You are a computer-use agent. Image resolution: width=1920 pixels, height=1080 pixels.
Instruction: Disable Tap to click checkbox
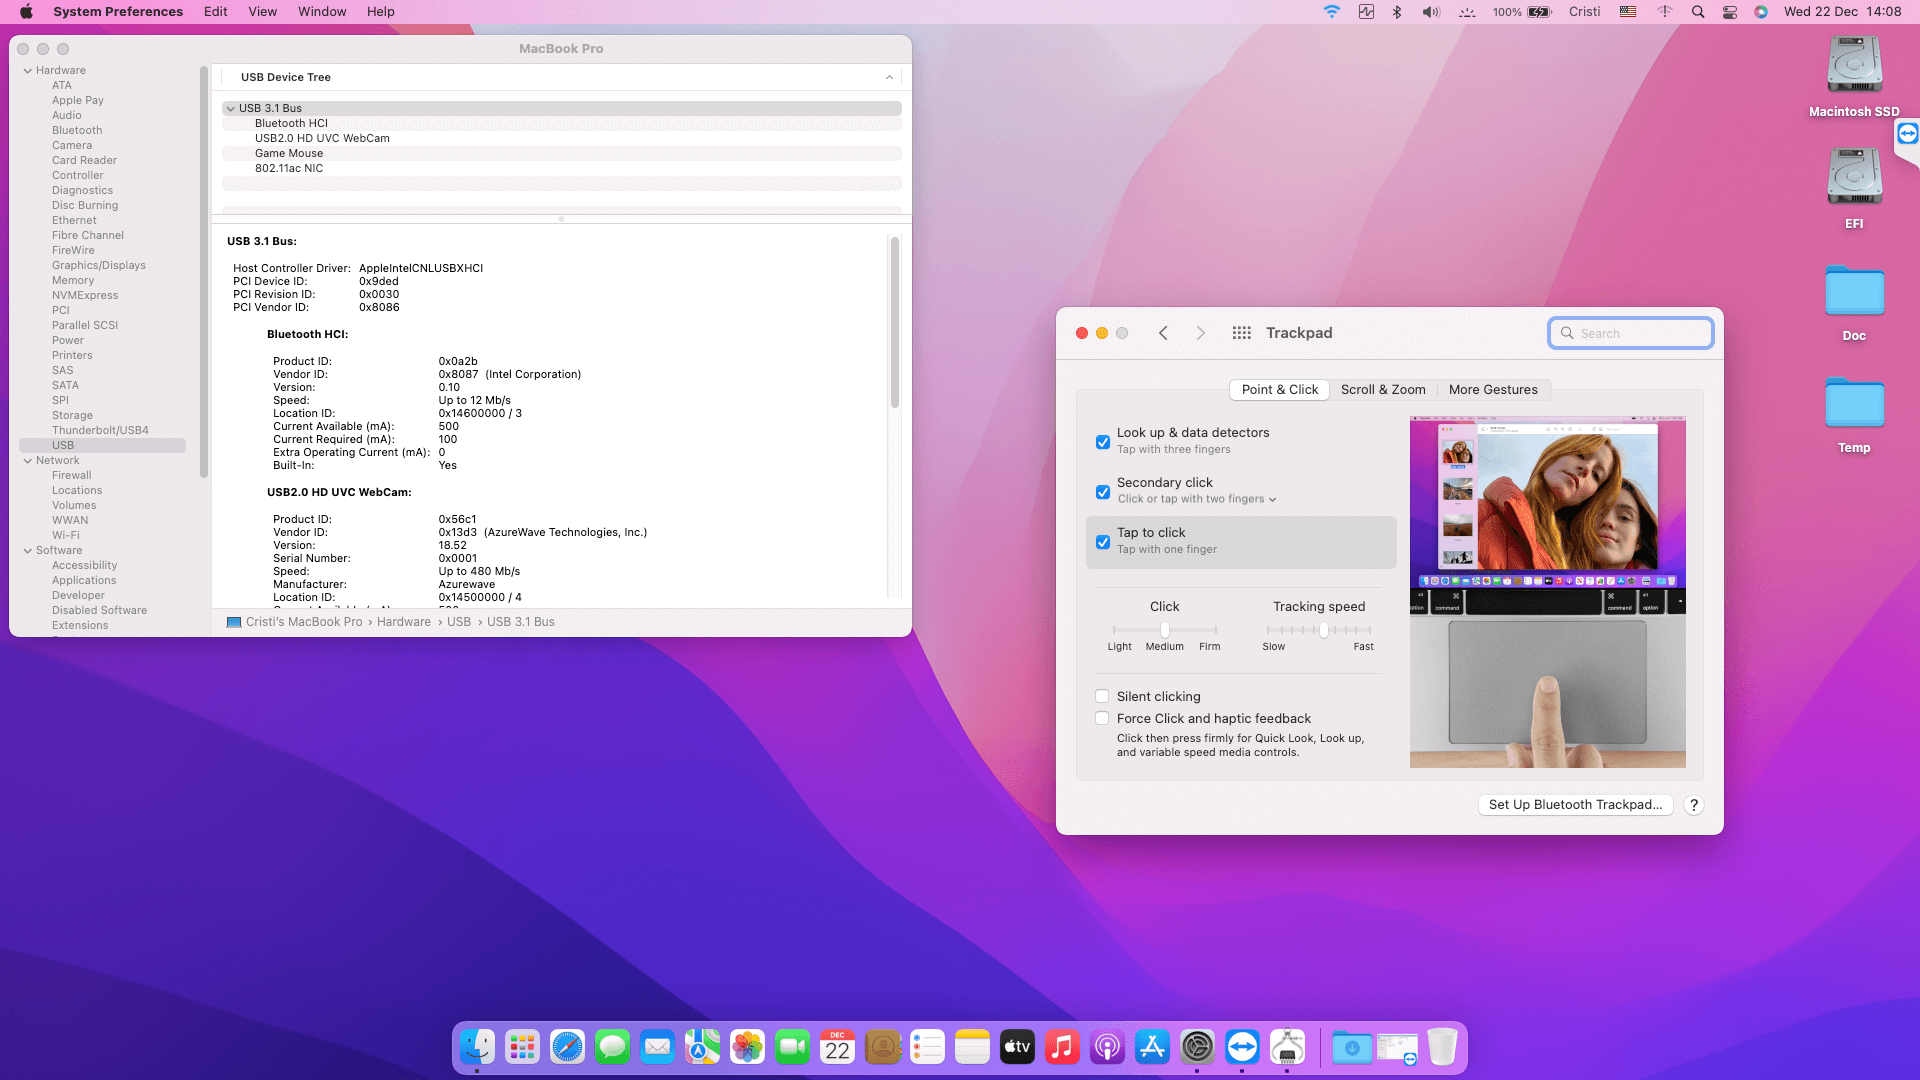point(1102,542)
